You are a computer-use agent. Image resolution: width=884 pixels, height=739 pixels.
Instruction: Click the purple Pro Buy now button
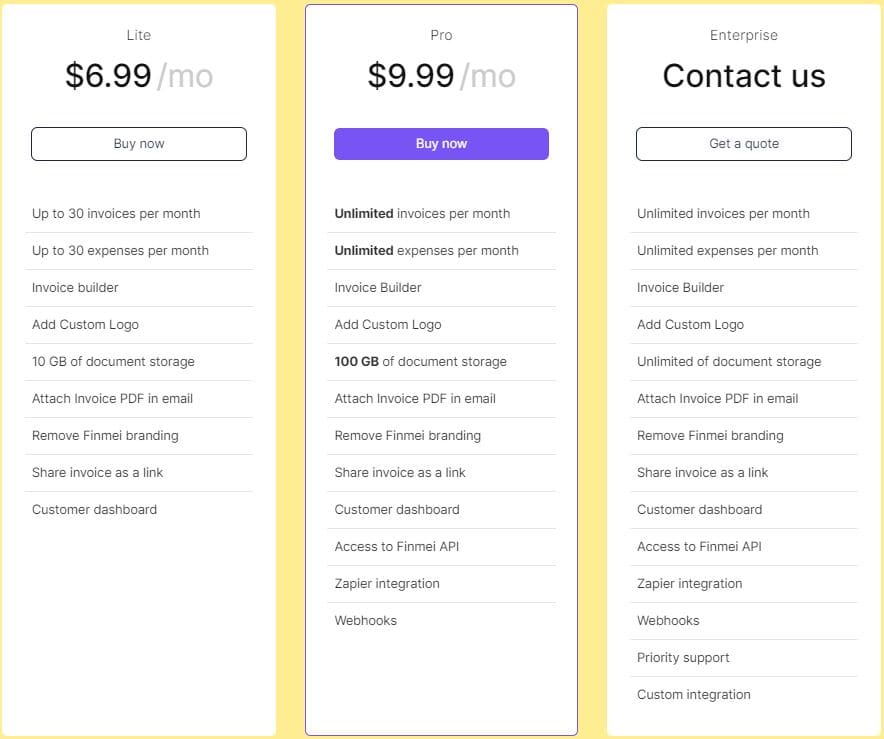point(441,144)
